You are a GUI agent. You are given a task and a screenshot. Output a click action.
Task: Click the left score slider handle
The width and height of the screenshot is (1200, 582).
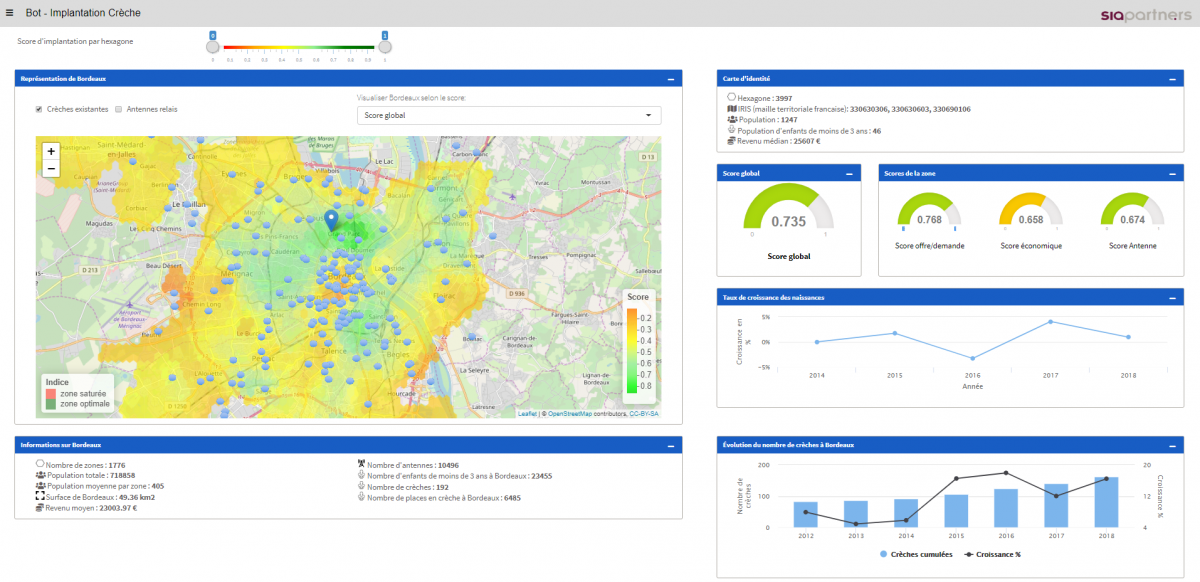212,46
